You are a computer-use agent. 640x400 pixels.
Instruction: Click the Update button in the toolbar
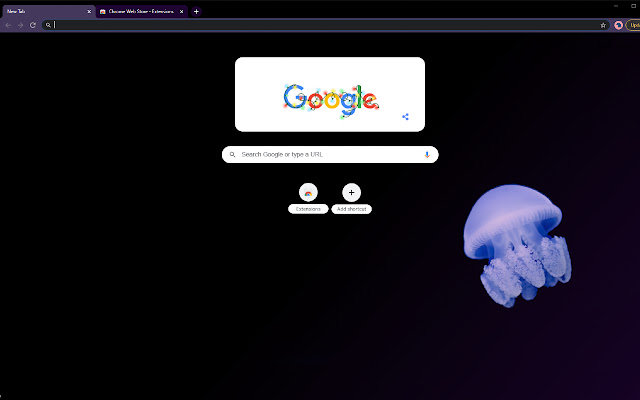pyautogui.click(x=634, y=25)
